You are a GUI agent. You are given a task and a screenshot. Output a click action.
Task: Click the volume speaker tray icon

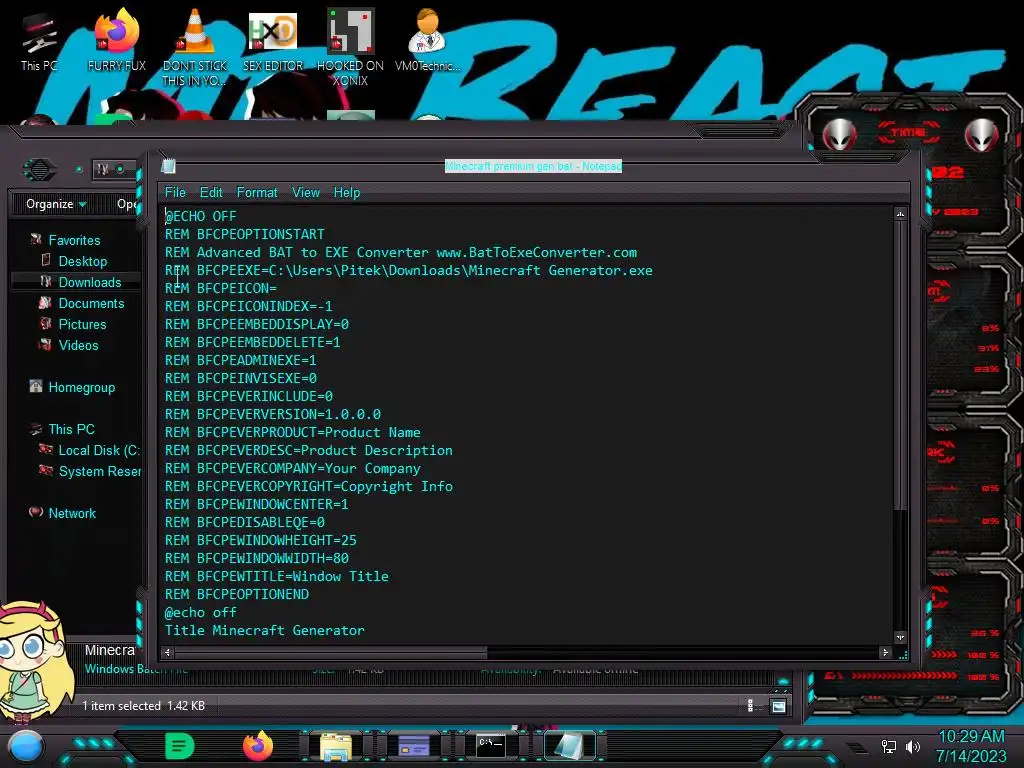pyautogui.click(x=913, y=746)
